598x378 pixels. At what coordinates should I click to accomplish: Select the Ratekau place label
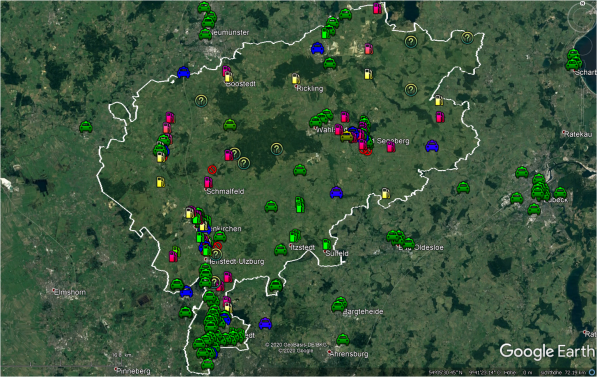tap(579, 134)
